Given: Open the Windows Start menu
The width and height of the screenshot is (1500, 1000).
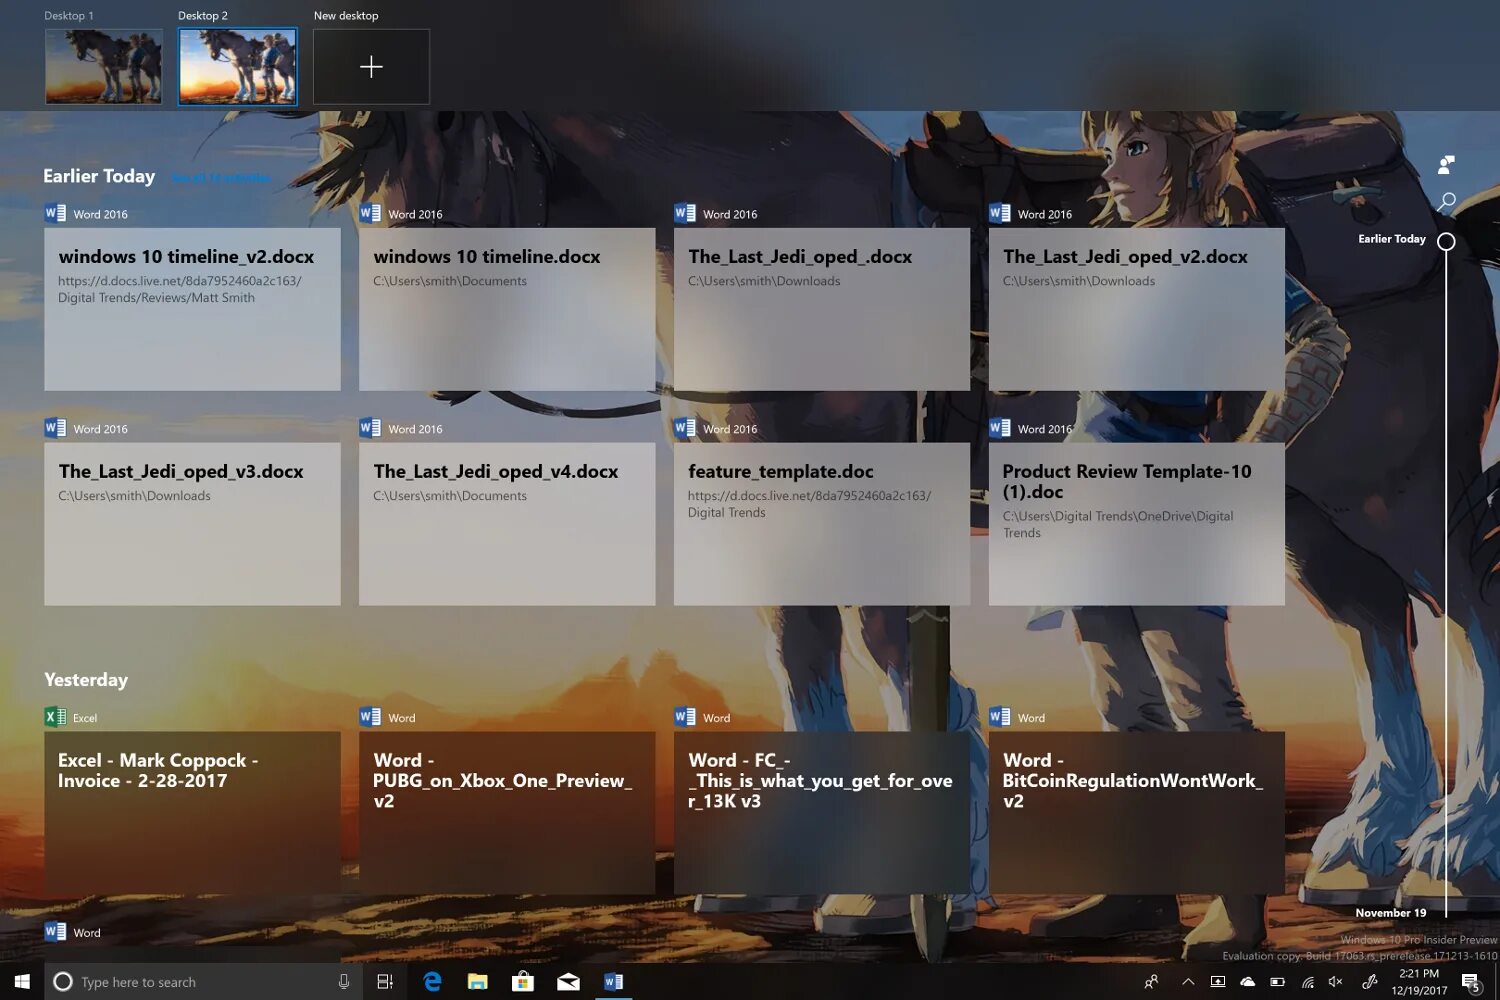Looking at the screenshot, I should [22, 982].
